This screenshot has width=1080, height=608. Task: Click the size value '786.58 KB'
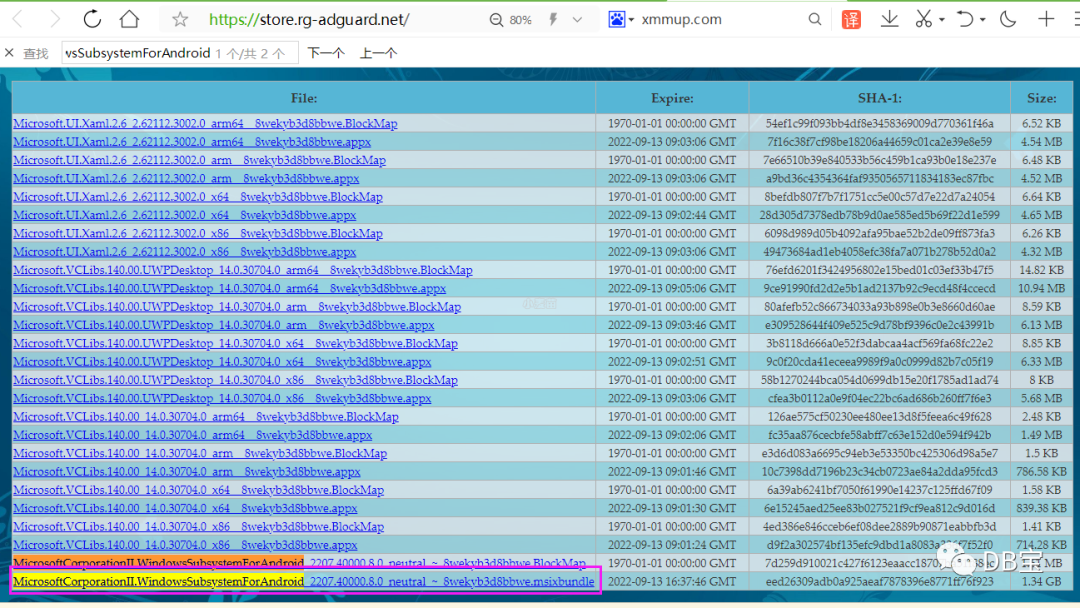point(1041,472)
